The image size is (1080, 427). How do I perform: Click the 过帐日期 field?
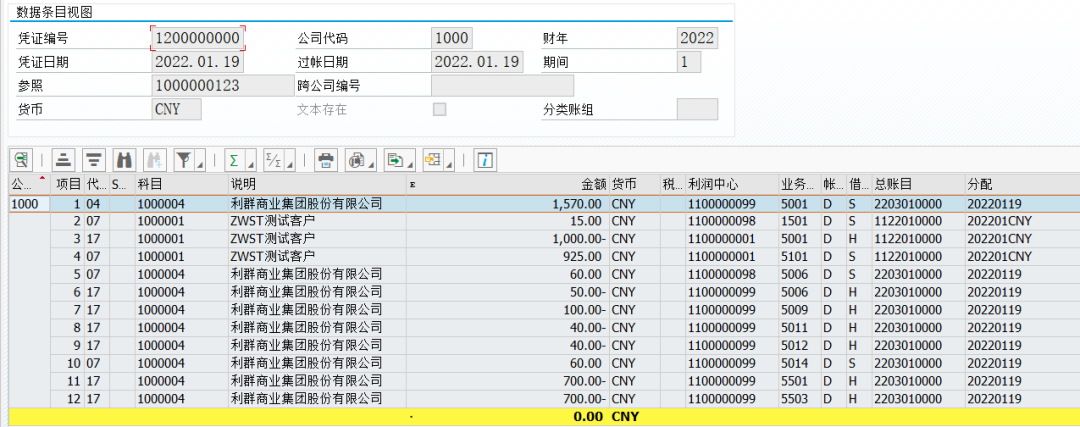click(477, 61)
